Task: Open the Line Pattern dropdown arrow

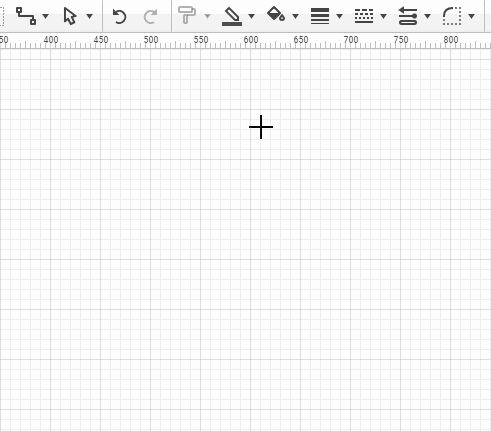Action: tap(383, 16)
